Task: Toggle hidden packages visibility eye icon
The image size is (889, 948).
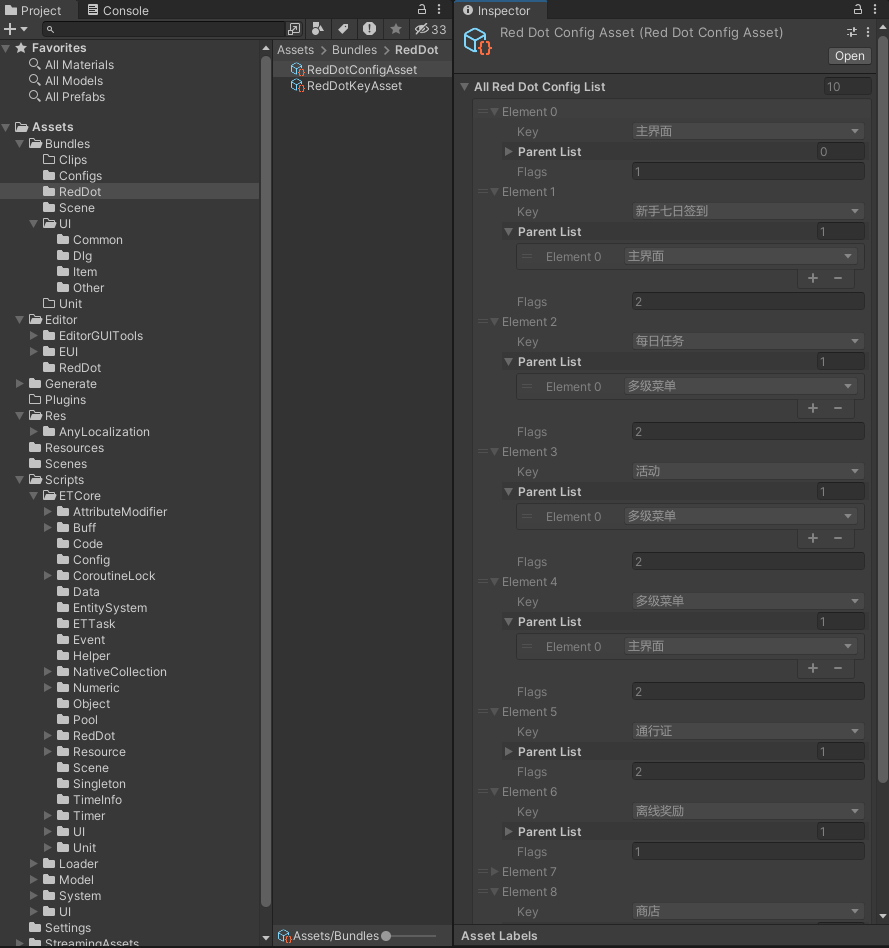Action: pyautogui.click(x=430, y=29)
